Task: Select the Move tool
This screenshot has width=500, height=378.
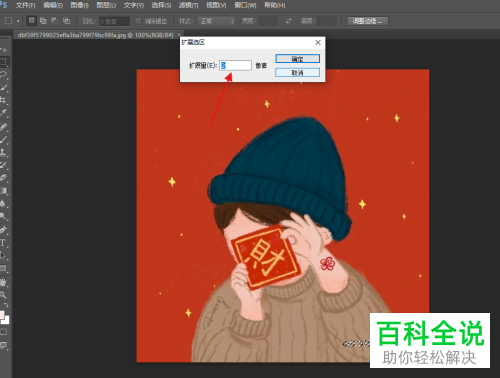Action: point(3,50)
